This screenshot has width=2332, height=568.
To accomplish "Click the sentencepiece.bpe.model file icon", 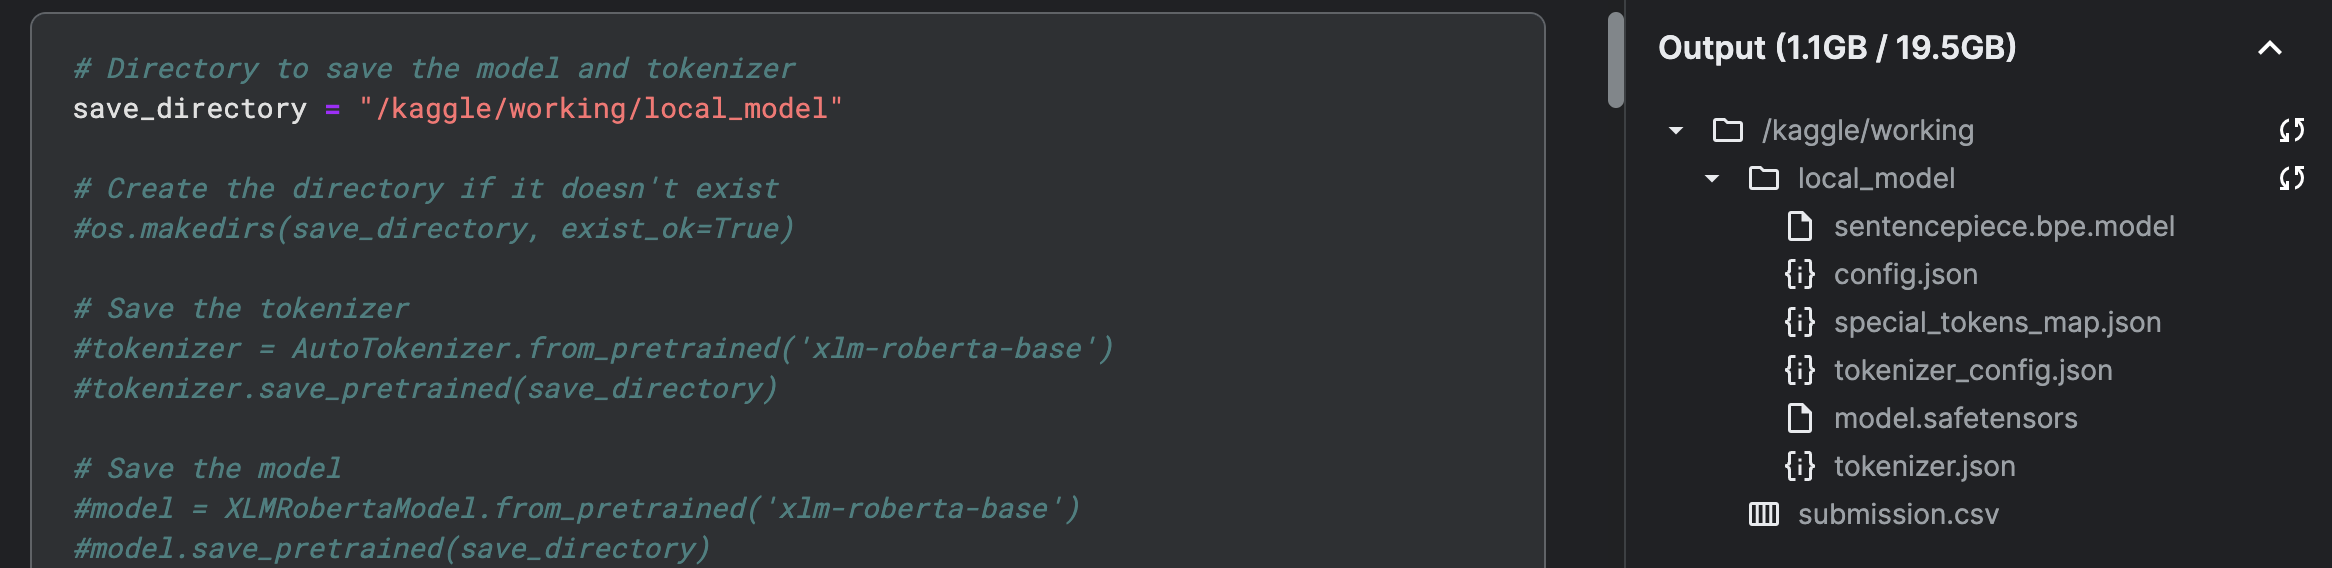I will click(x=1799, y=226).
